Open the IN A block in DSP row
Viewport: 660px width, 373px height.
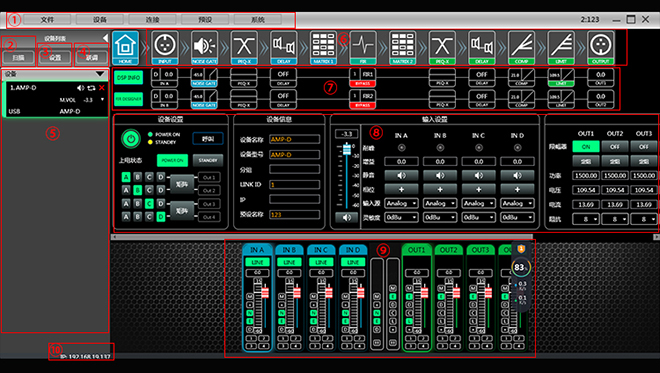click(x=164, y=77)
